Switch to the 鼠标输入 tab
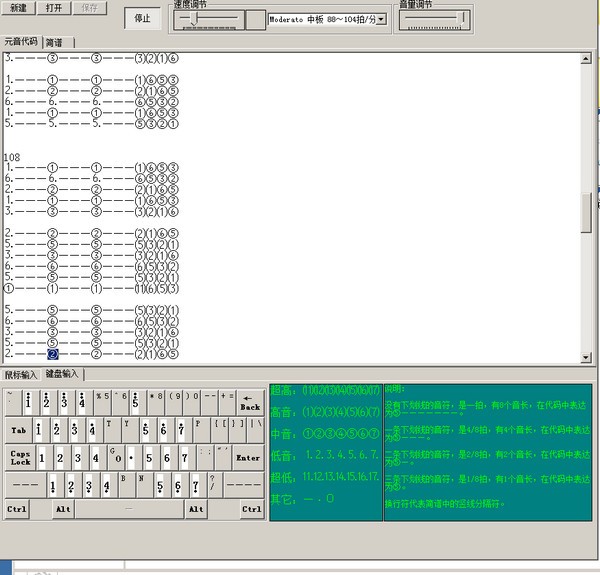This screenshot has height=575, width=600. tap(20, 374)
